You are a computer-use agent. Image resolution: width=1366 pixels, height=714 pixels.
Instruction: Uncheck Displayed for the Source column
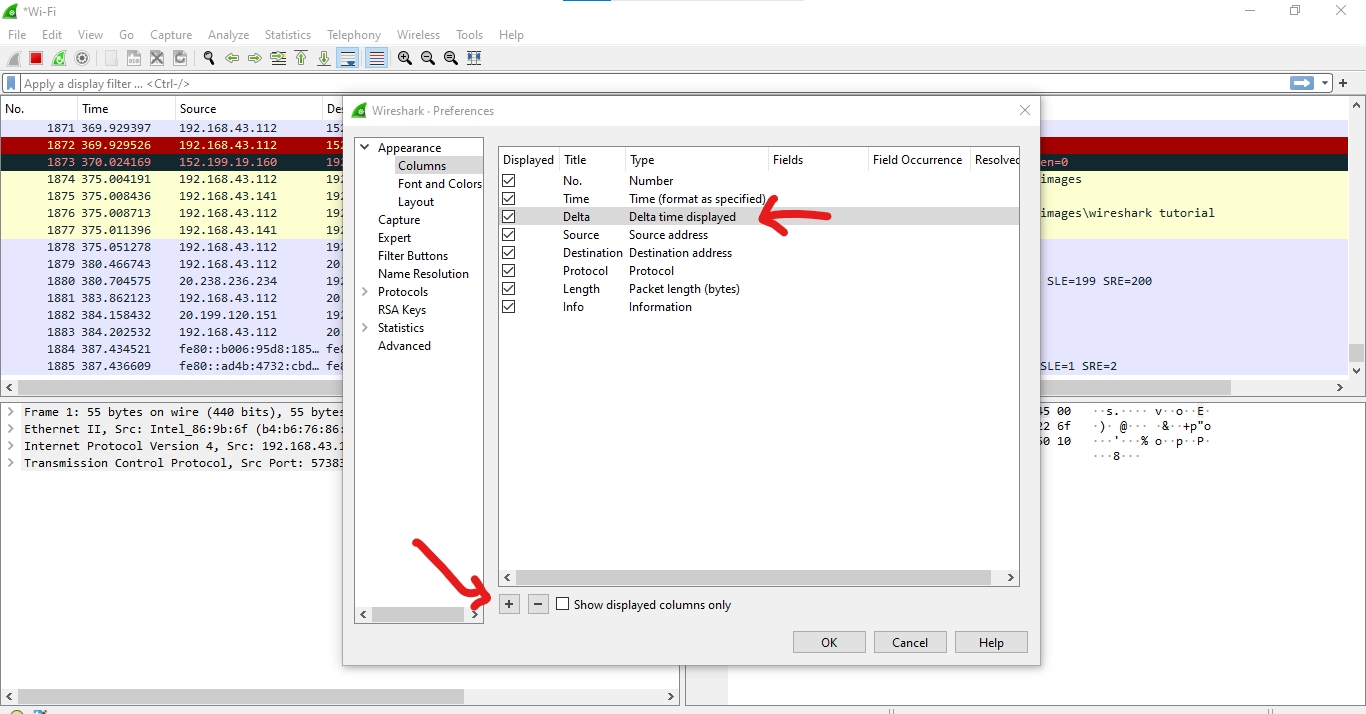[x=509, y=235]
